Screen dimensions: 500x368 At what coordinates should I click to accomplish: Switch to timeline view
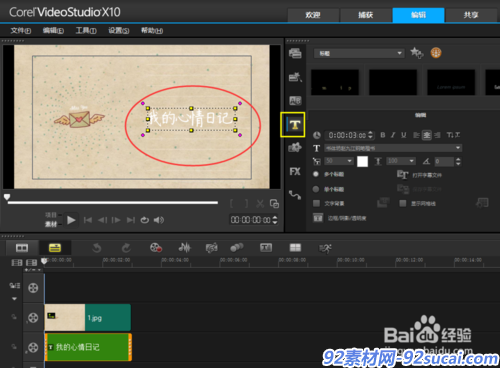click(x=55, y=248)
